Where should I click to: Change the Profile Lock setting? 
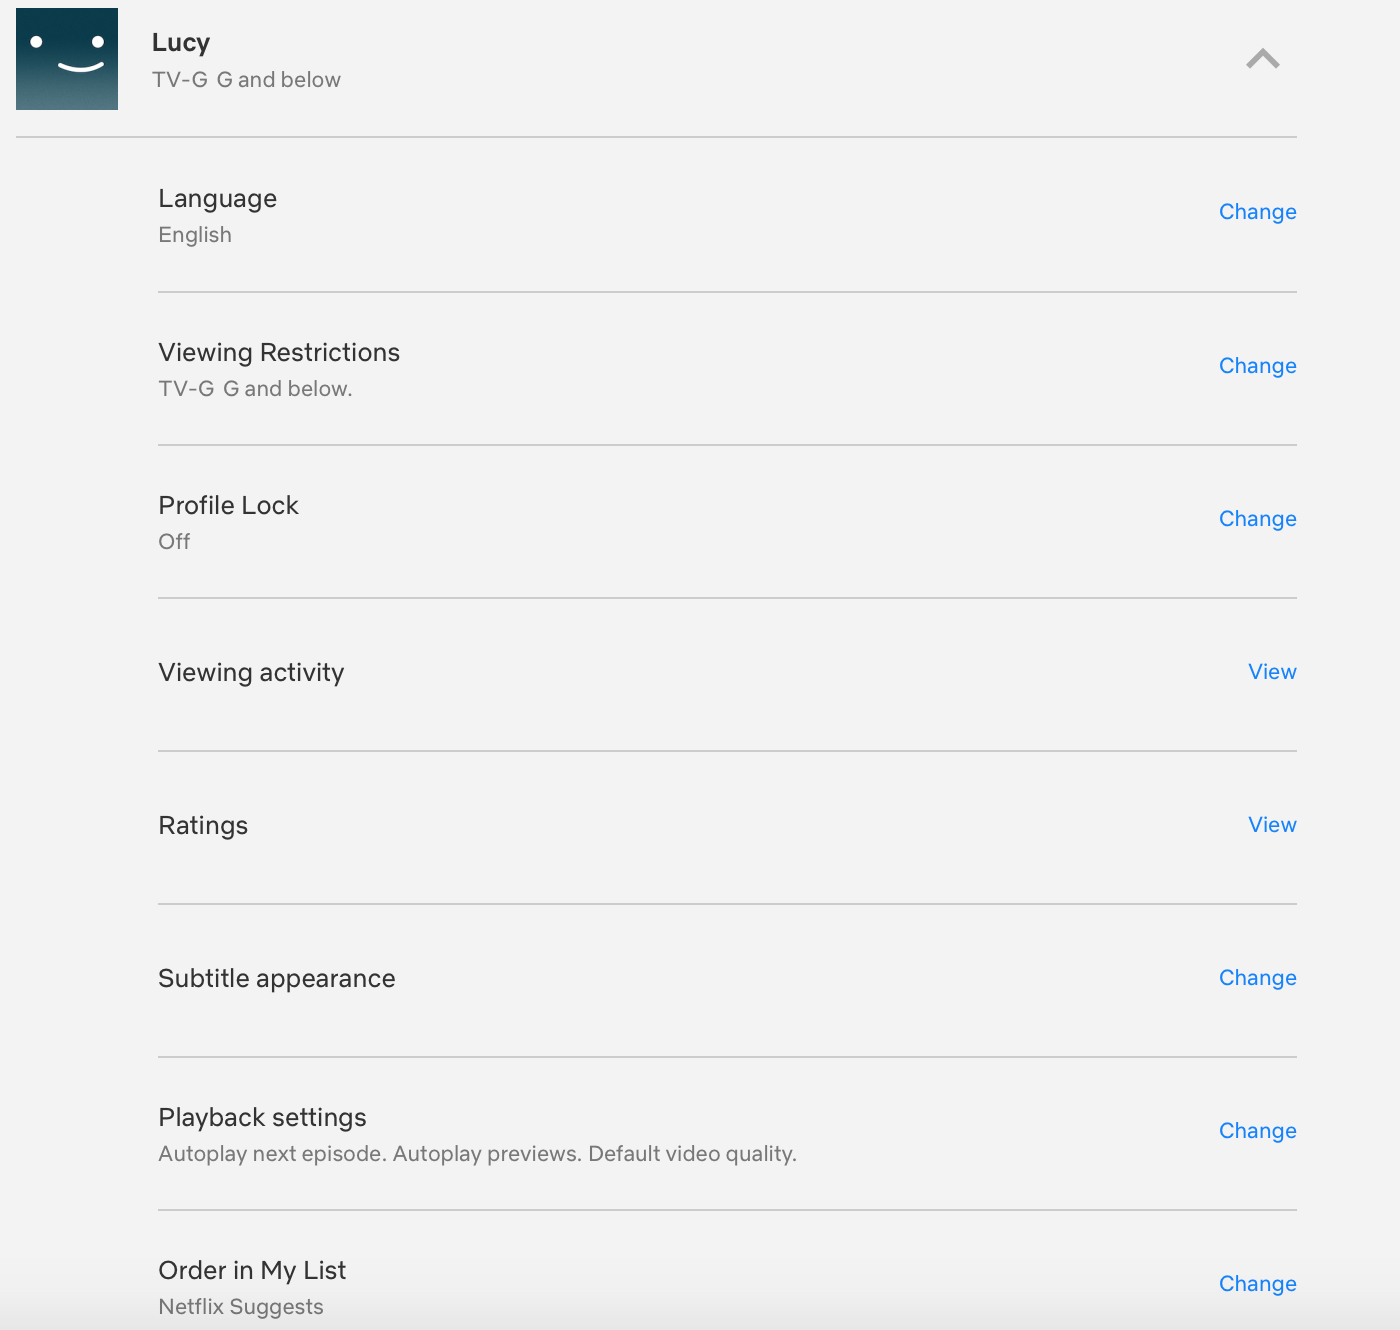[x=1257, y=519]
